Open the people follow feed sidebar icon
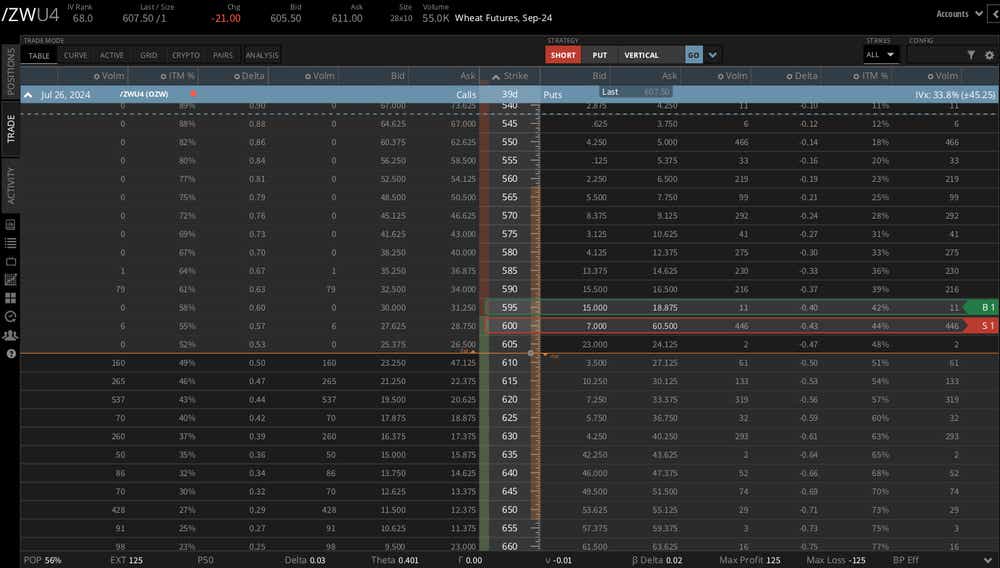Screen dimensions: 1000x568 click(10, 335)
